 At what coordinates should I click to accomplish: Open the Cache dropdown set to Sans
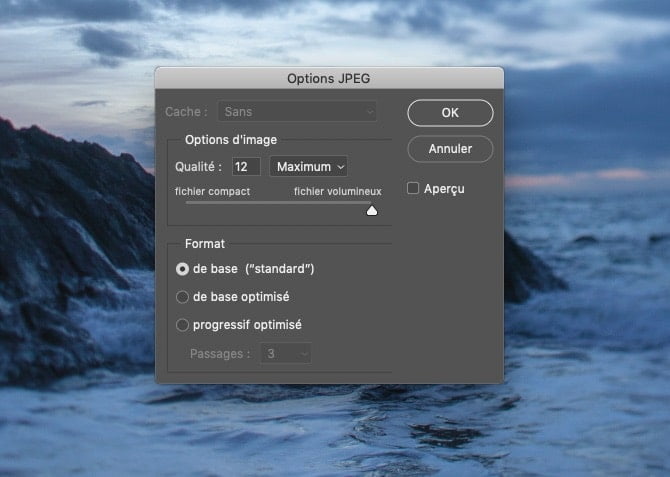(298, 113)
